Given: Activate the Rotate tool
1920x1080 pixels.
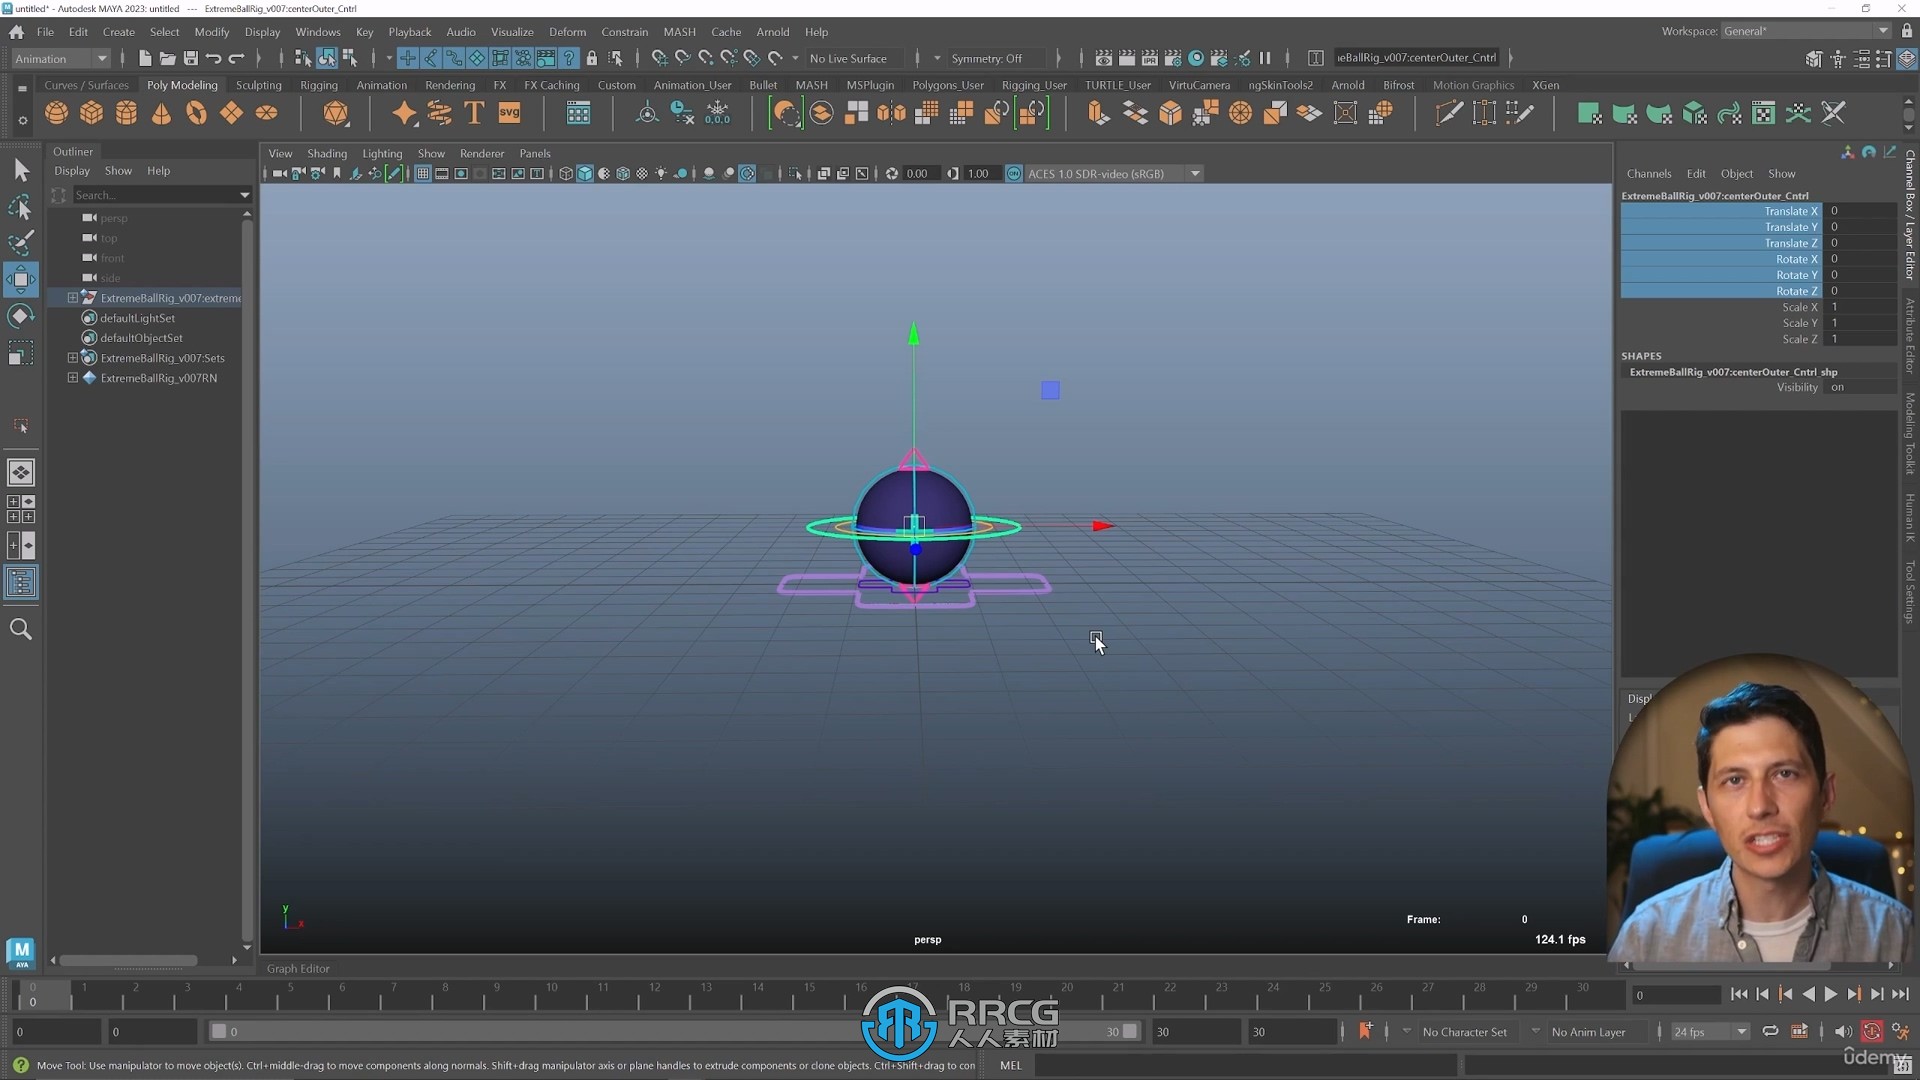Looking at the screenshot, I should click(21, 316).
